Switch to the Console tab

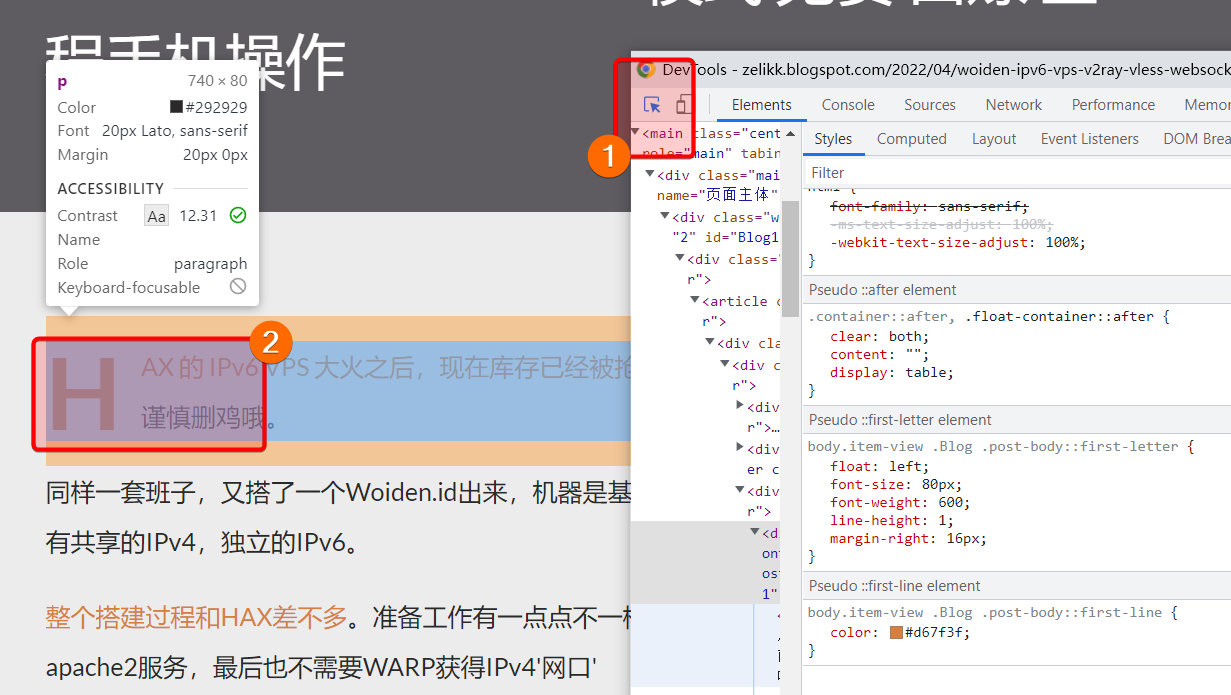pyautogui.click(x=848, y=105)
